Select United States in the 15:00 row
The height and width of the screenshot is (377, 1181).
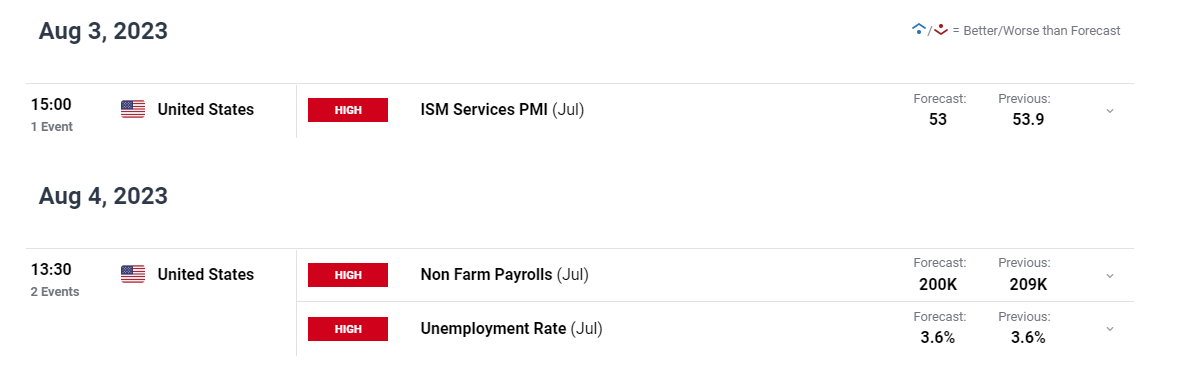coord(206,110)
